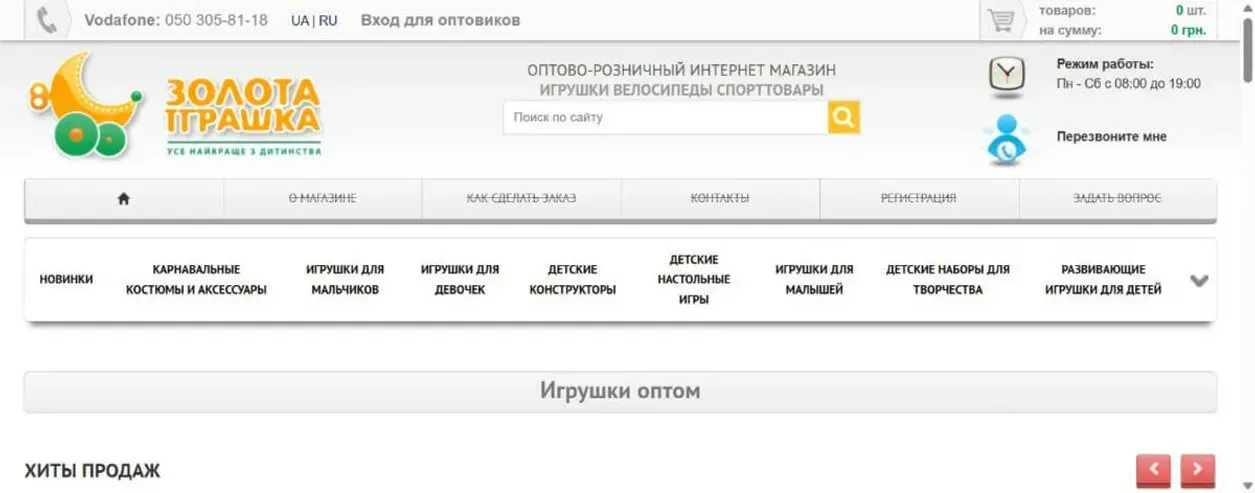Open Игрушки для мальчиков category
This screenshot has width=1255, height=493.
(x=345, y=279)
